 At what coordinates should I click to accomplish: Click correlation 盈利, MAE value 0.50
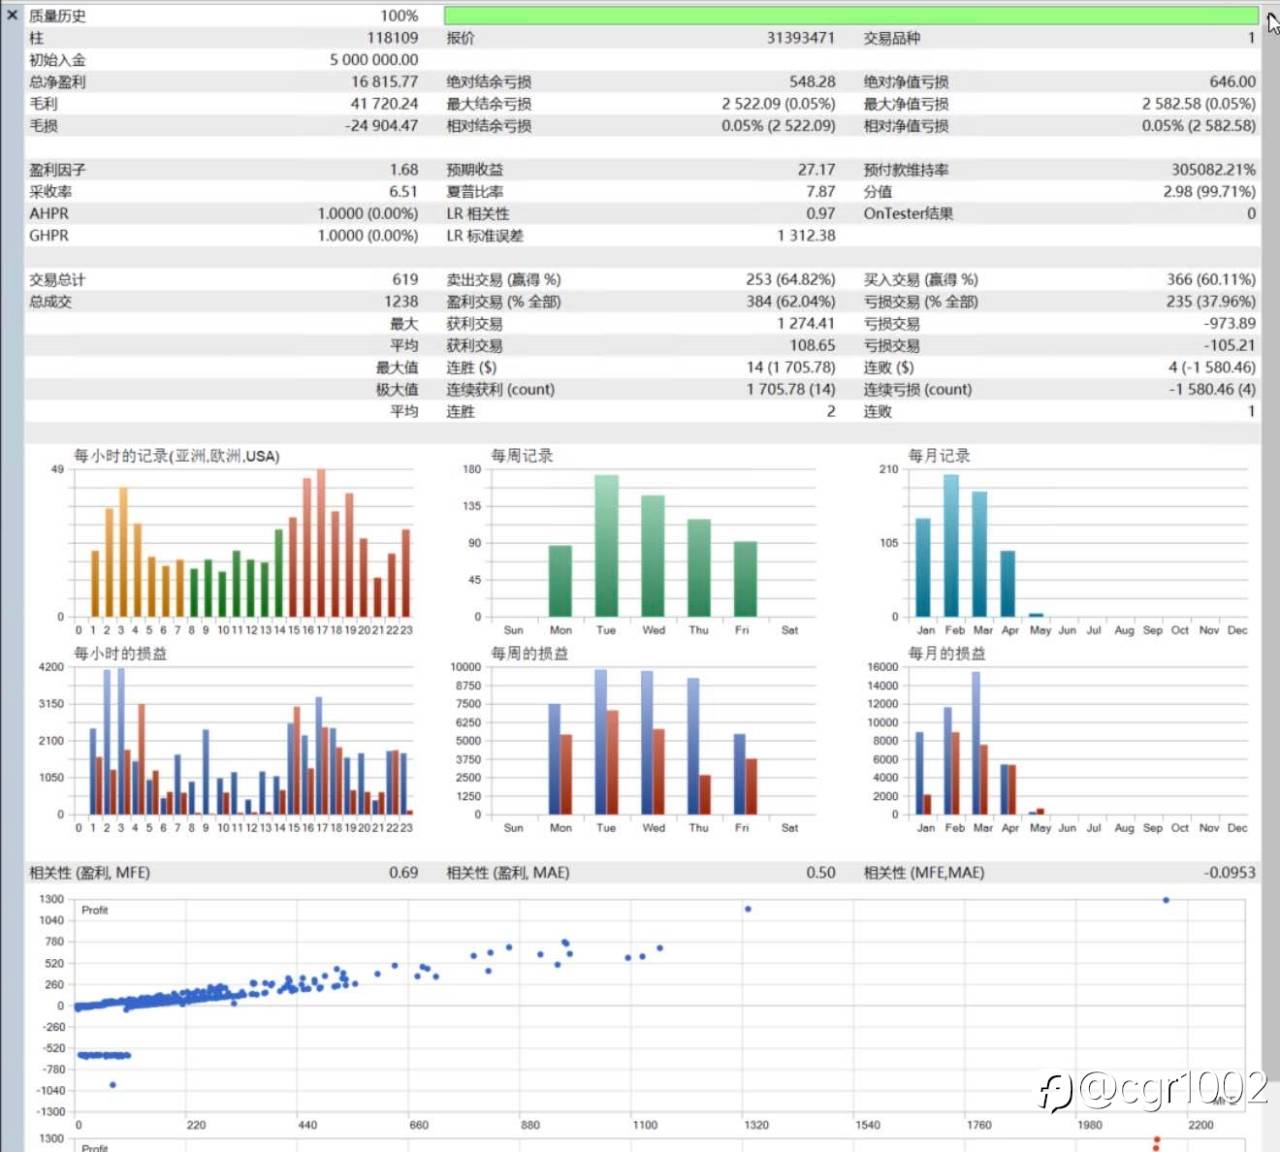click(x=821, y=873)
